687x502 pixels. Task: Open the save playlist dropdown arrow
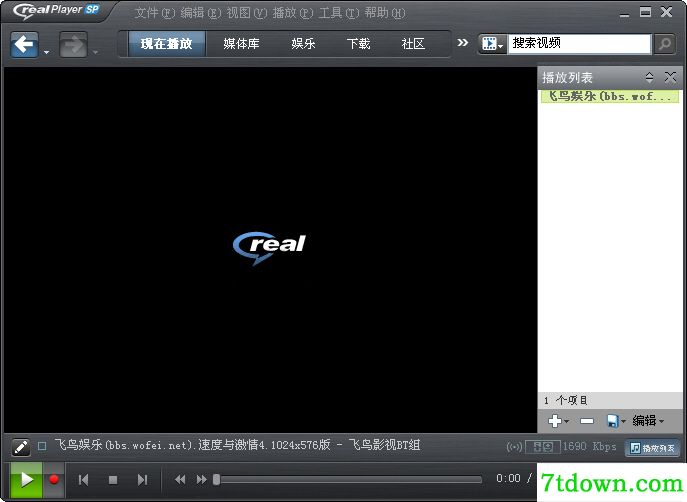point(623,421)
